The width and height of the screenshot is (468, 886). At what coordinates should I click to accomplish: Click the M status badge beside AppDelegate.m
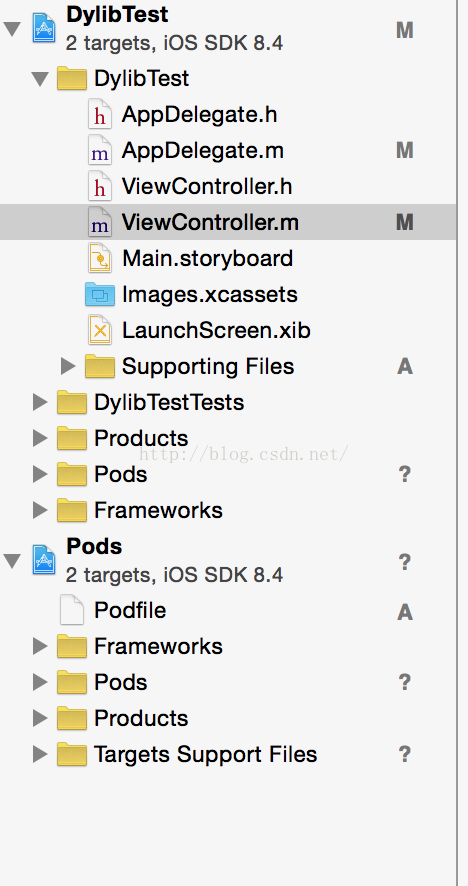(405, 151)
